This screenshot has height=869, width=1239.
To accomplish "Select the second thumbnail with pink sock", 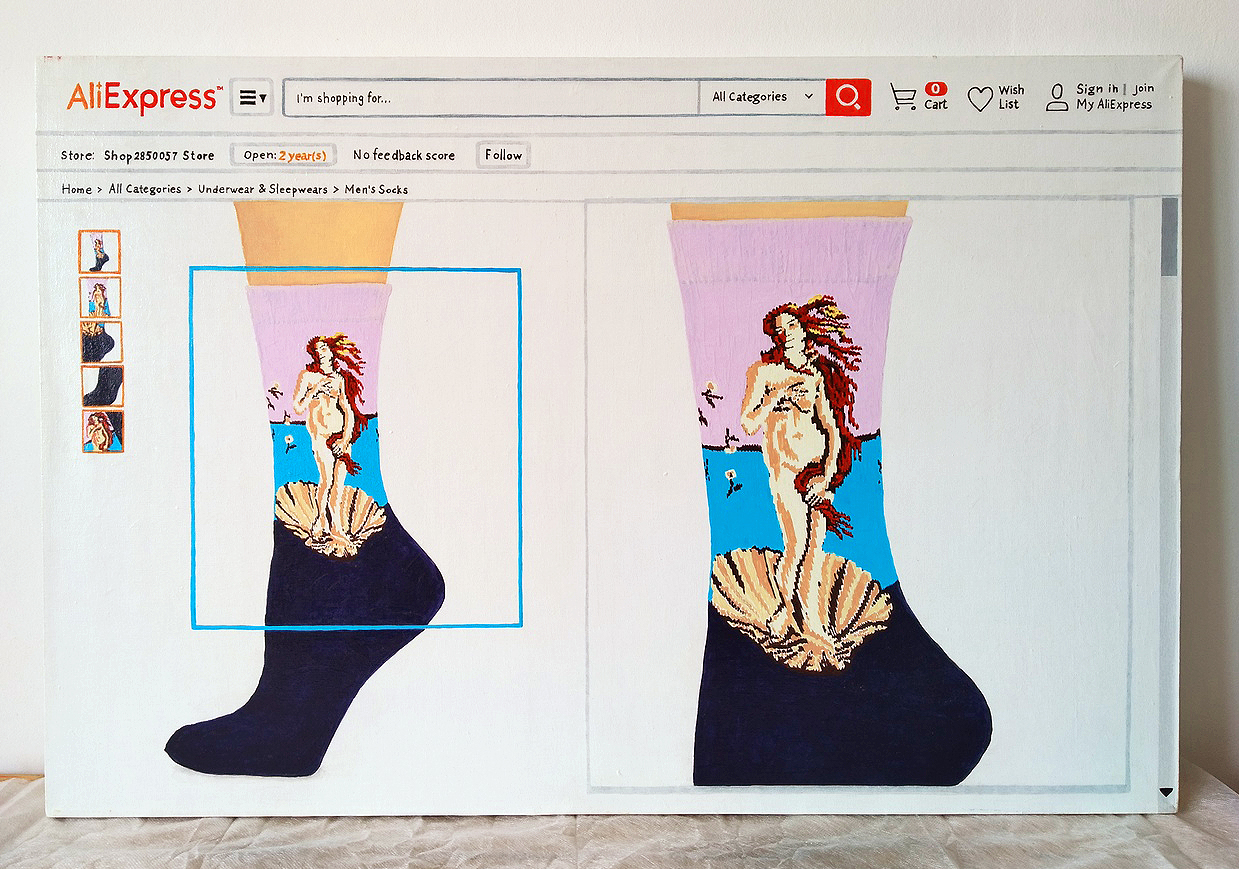I will tap(101, 297).
